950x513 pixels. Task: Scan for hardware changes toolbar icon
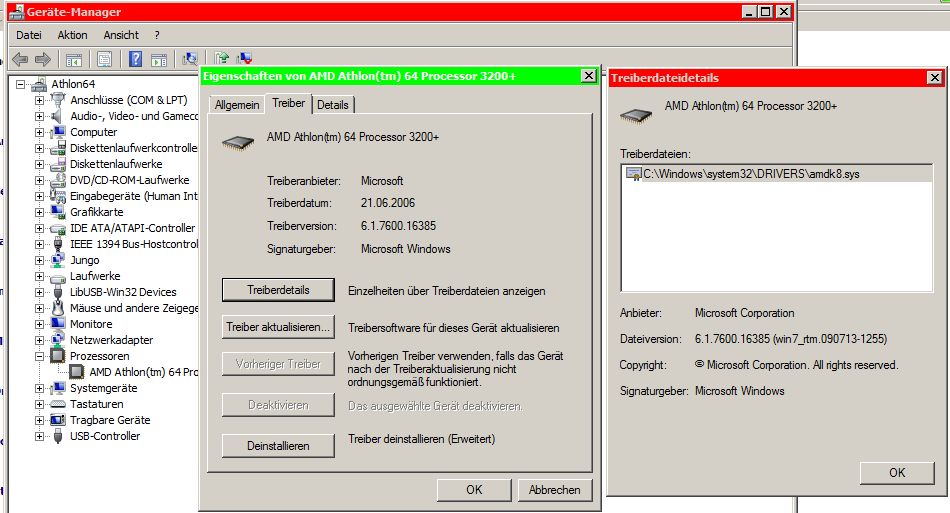coord(190,59)
